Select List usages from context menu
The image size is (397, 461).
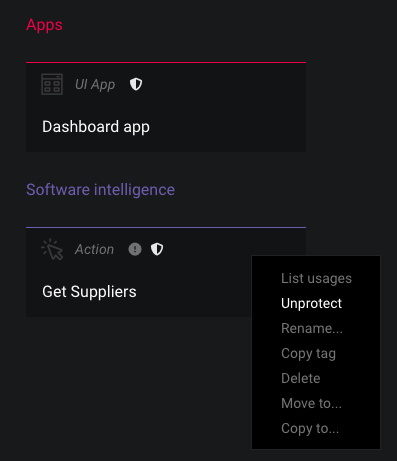(x=316, y=278)
